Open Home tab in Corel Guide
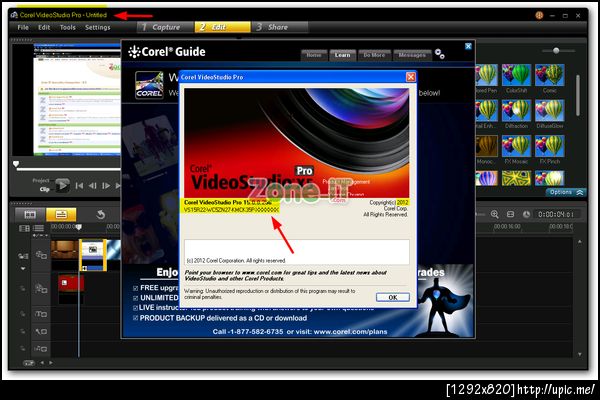The height and width of the screenshot is (400, 600). pos(314,55)
